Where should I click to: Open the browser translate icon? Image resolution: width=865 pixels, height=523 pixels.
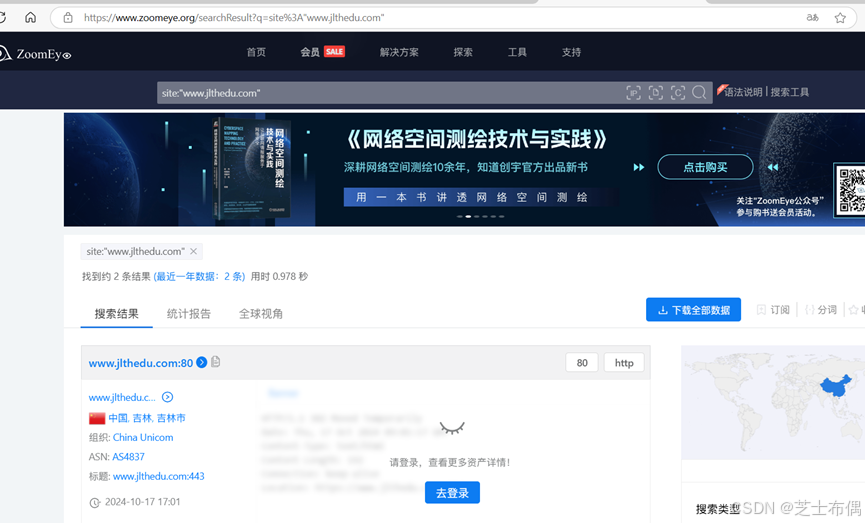tap(812, 18)
